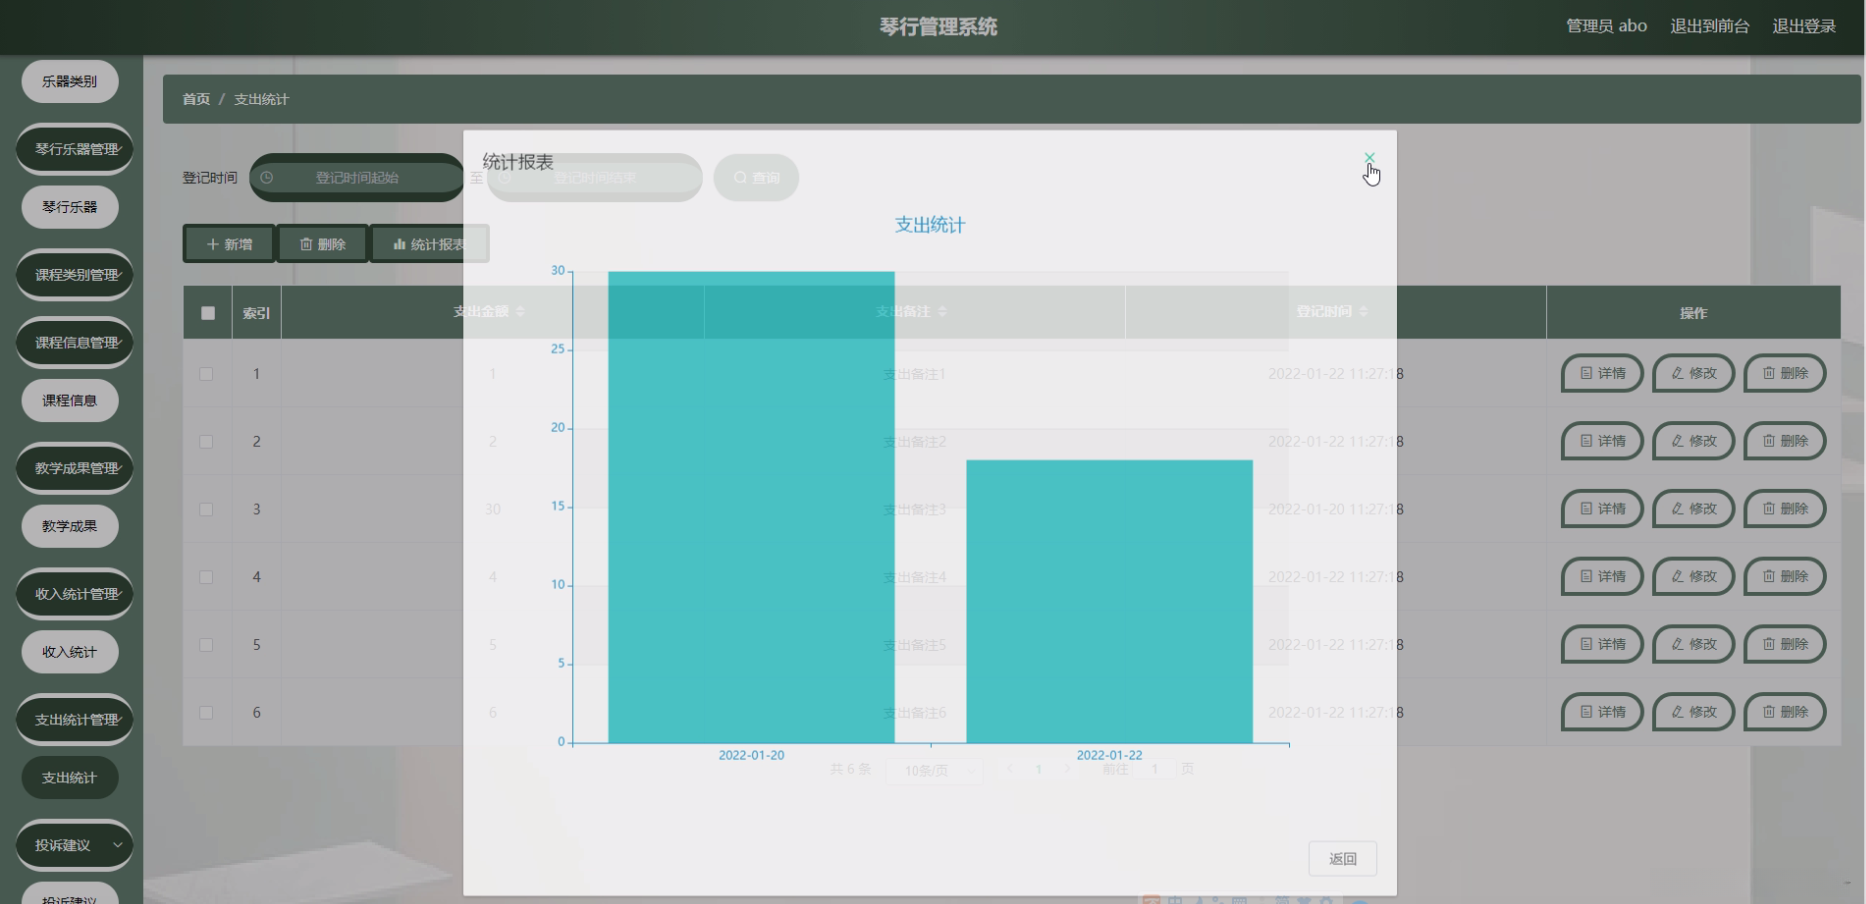Click 修改 for row 3
Viewport: 1866px width, 904px height.
click(x=1694, y=509)
